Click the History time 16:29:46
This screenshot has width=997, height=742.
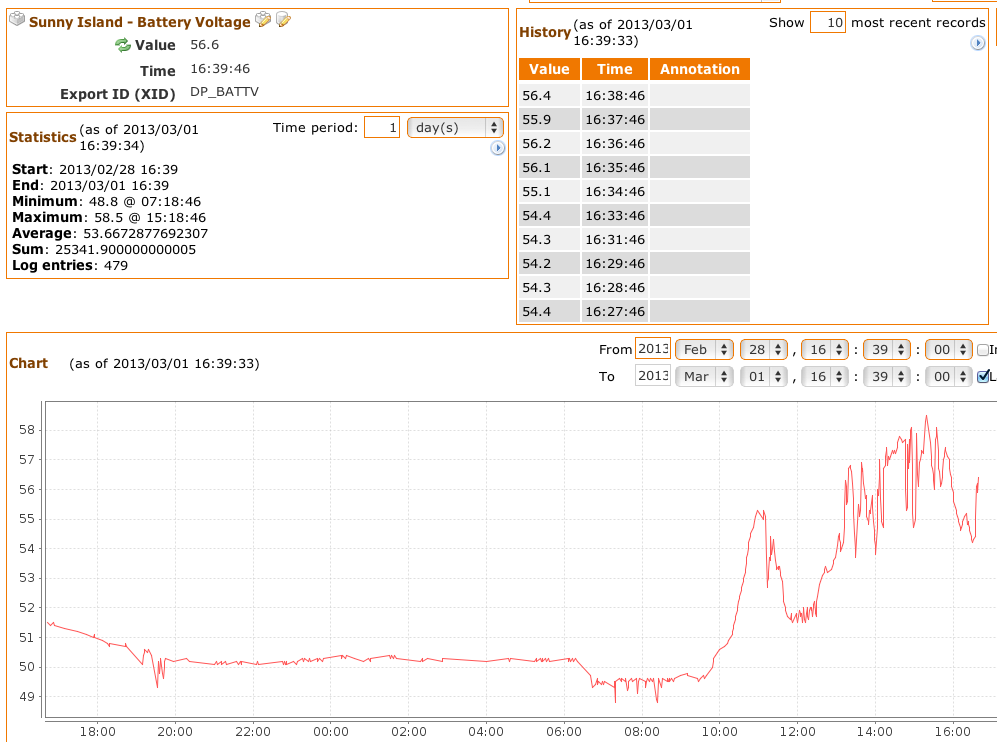tap(615, 264)
